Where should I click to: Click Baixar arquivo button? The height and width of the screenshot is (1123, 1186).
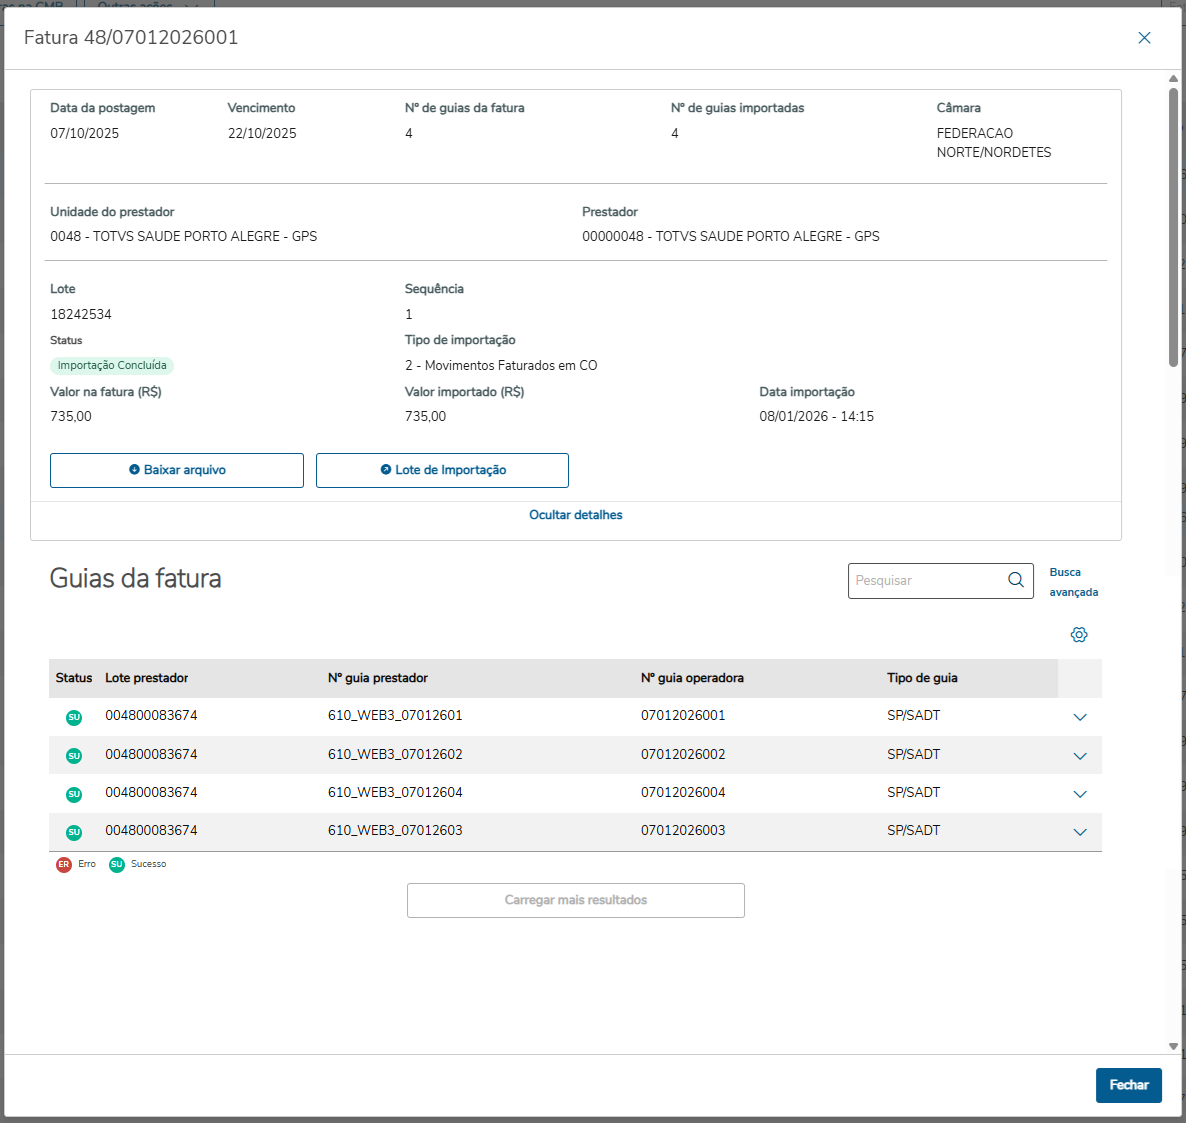tap(177, 470)
